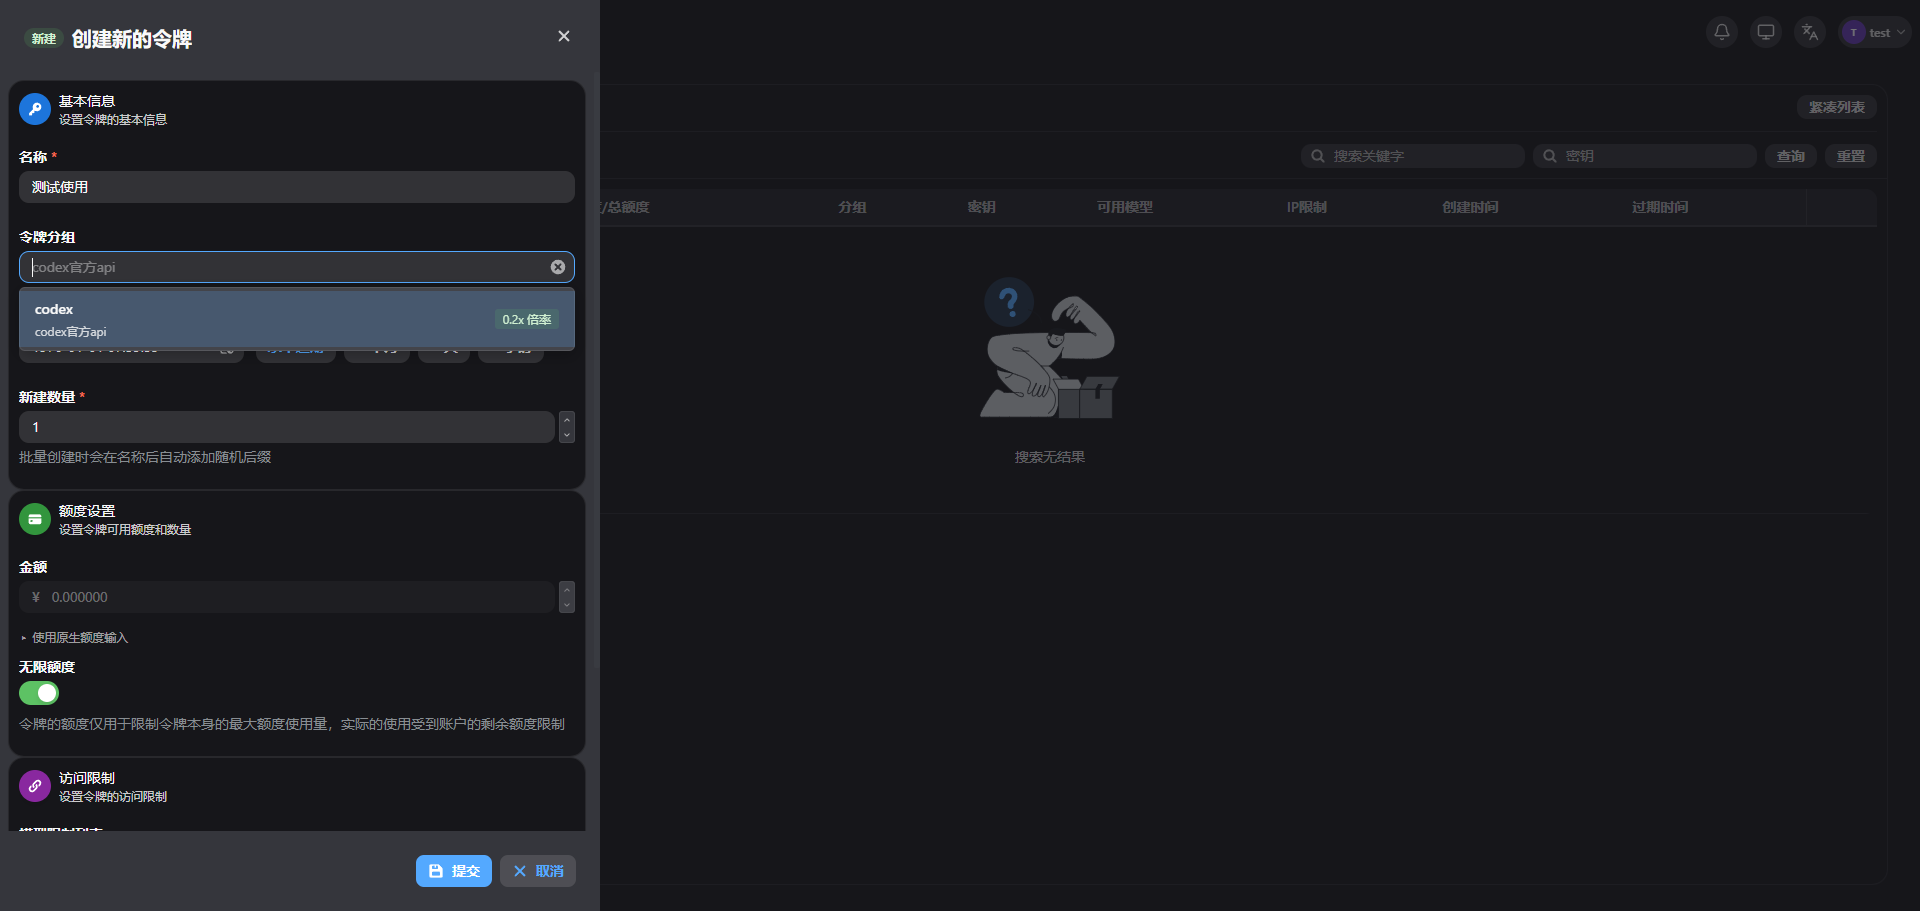Click the green quota settings icon

tap(35, 519)
